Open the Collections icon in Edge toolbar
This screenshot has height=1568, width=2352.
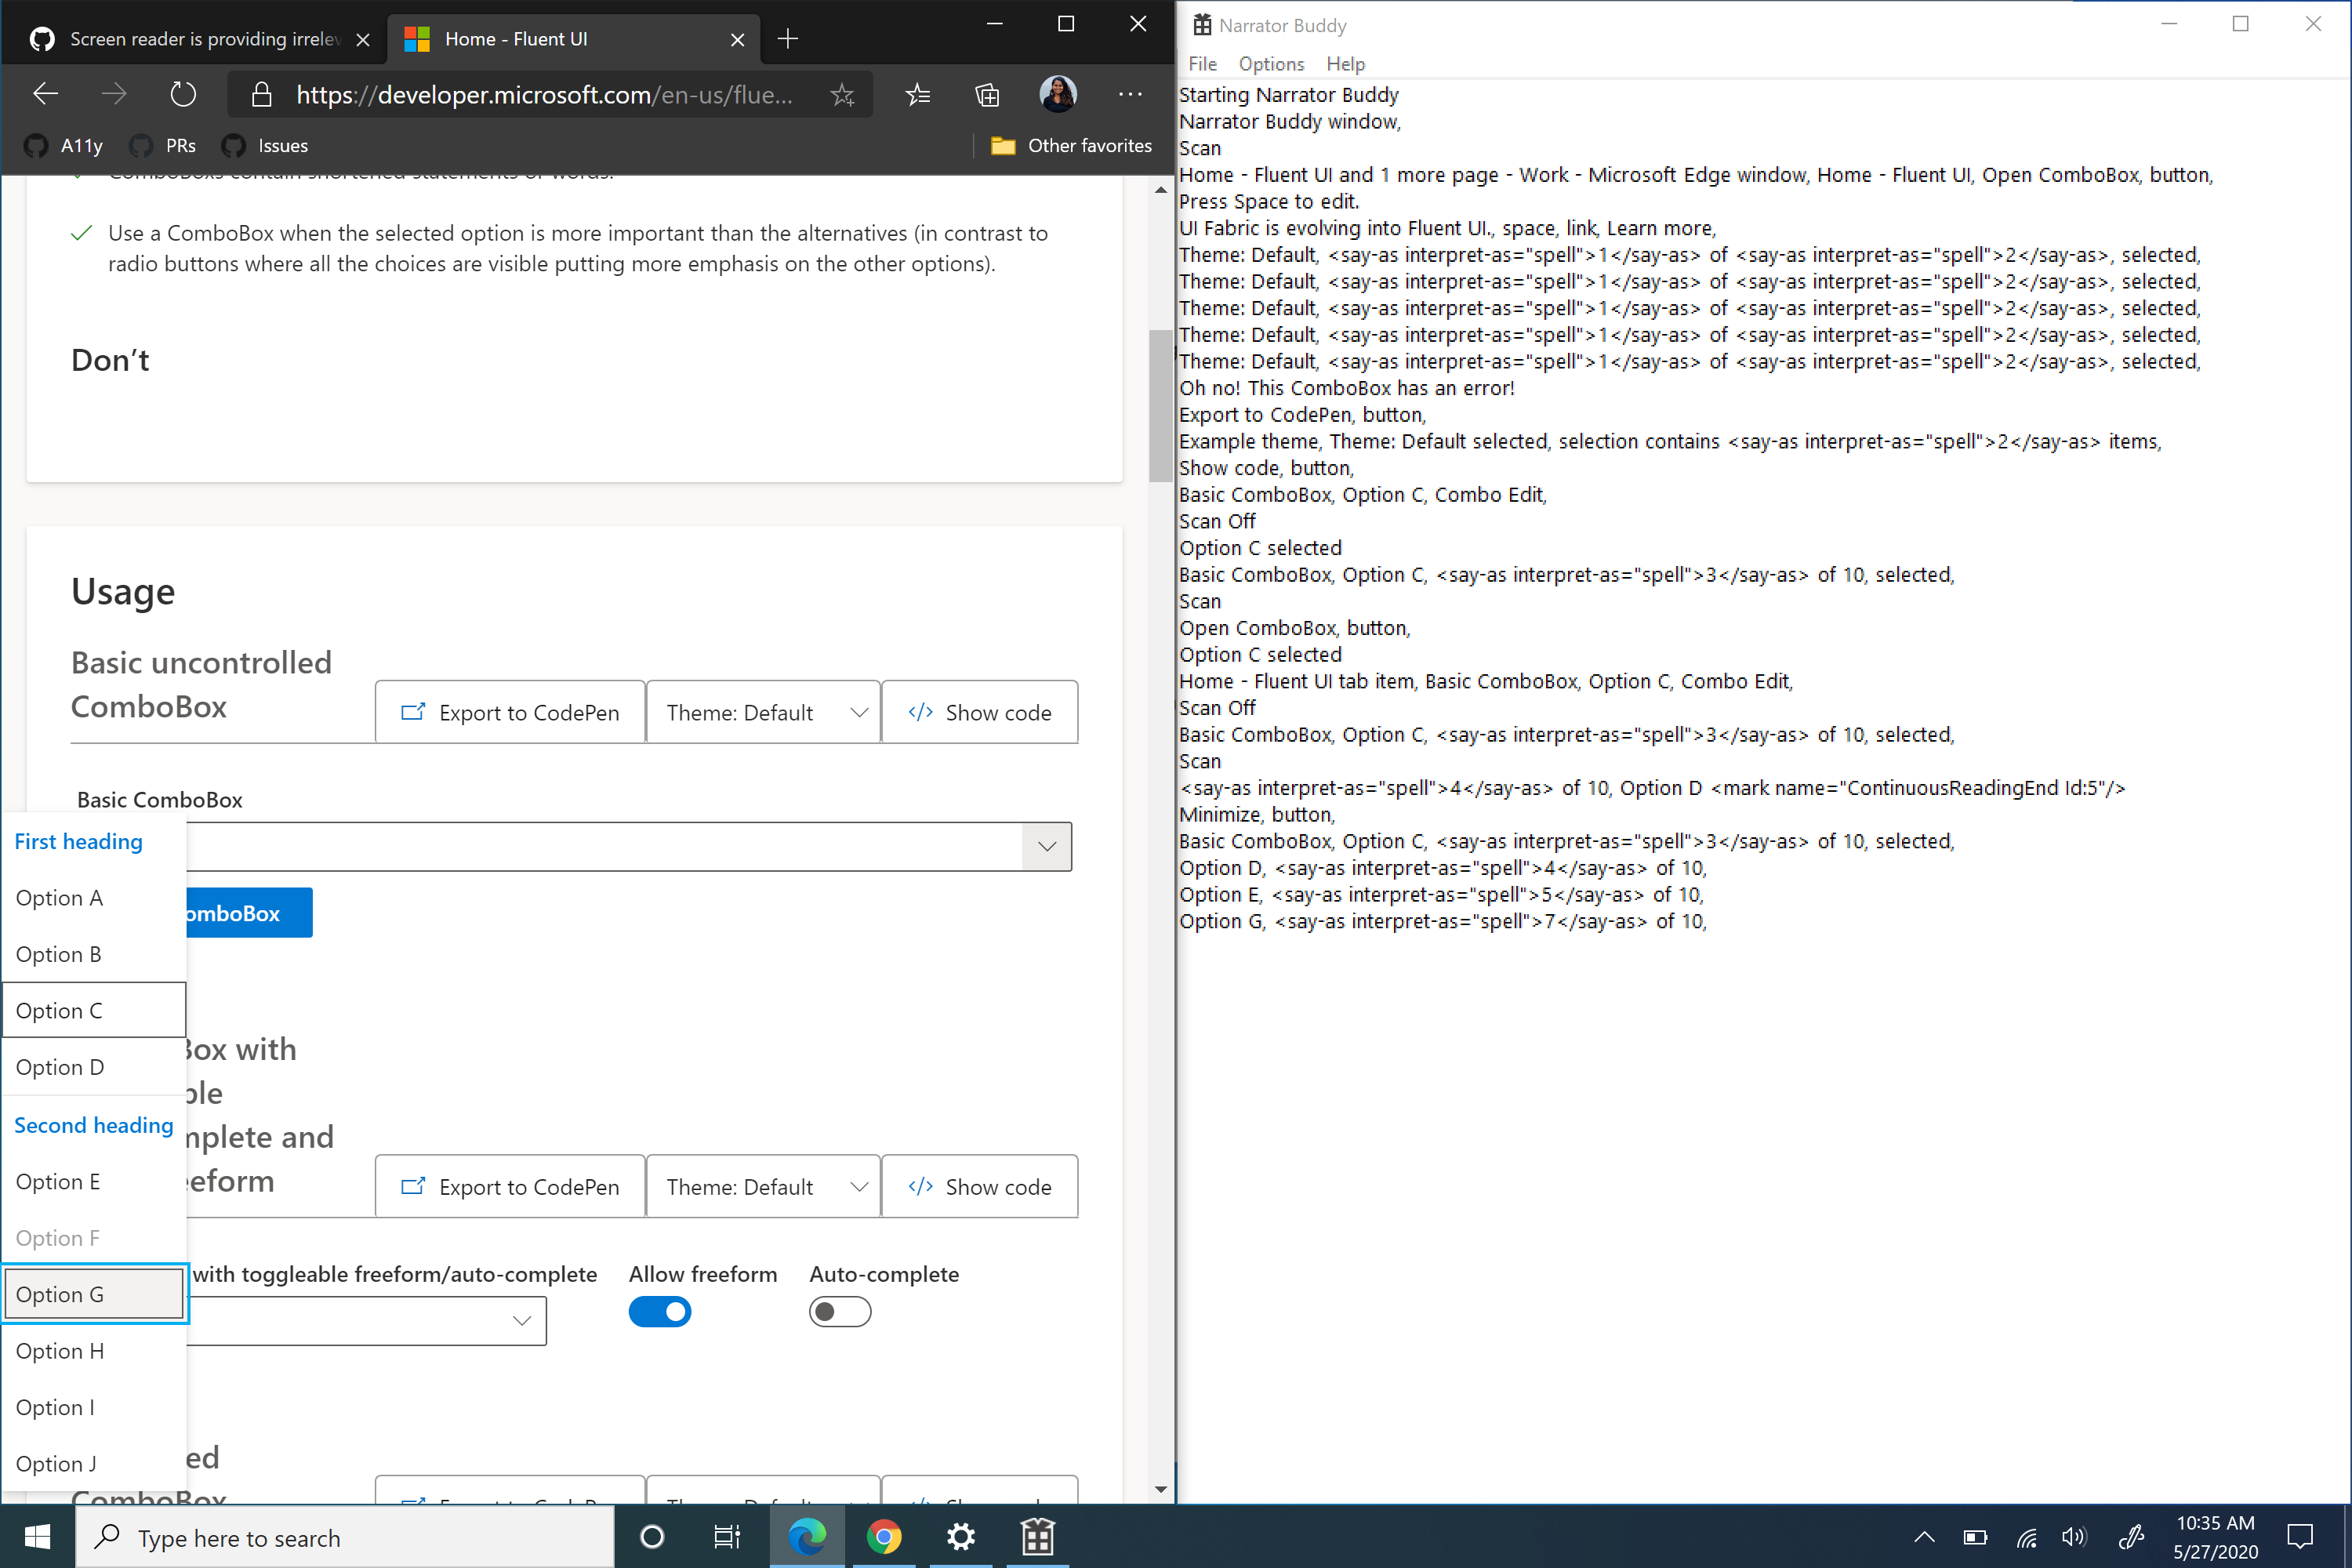986,94
